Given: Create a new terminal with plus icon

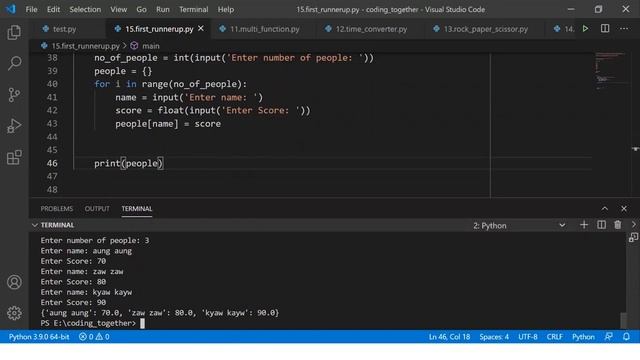Looking at the screenshot, I should pos(584,225).
